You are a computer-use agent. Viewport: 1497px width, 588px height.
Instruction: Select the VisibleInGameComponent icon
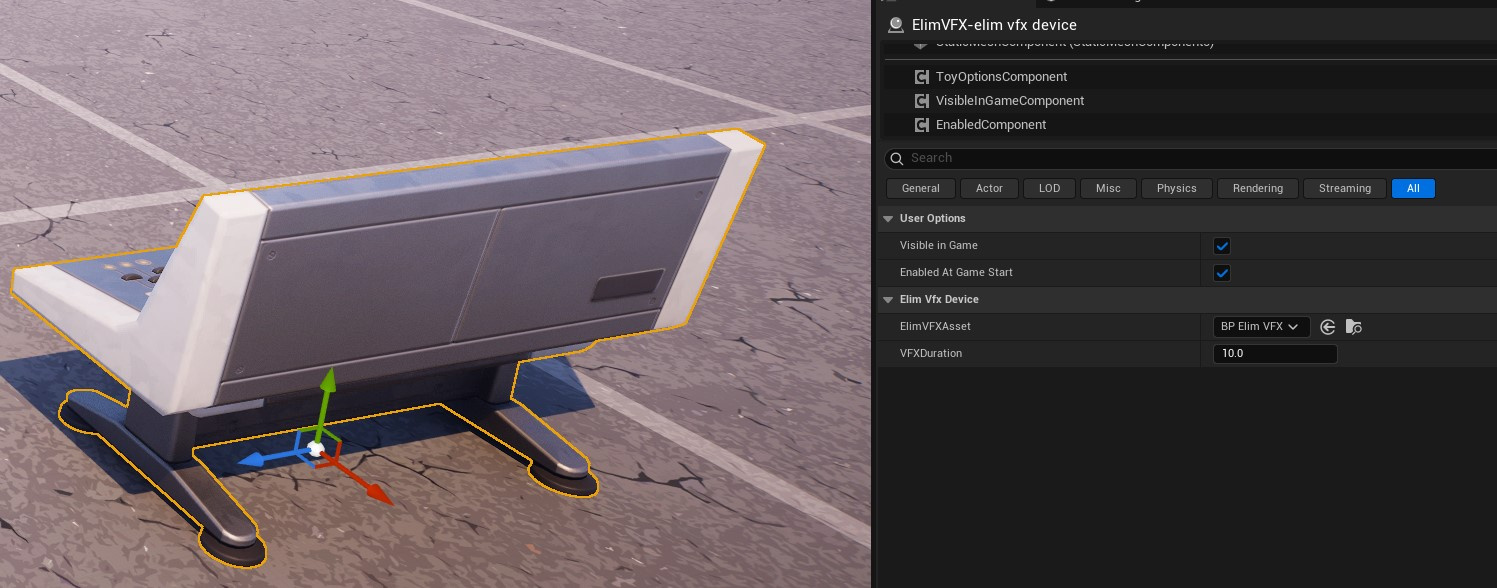(923, 101)
